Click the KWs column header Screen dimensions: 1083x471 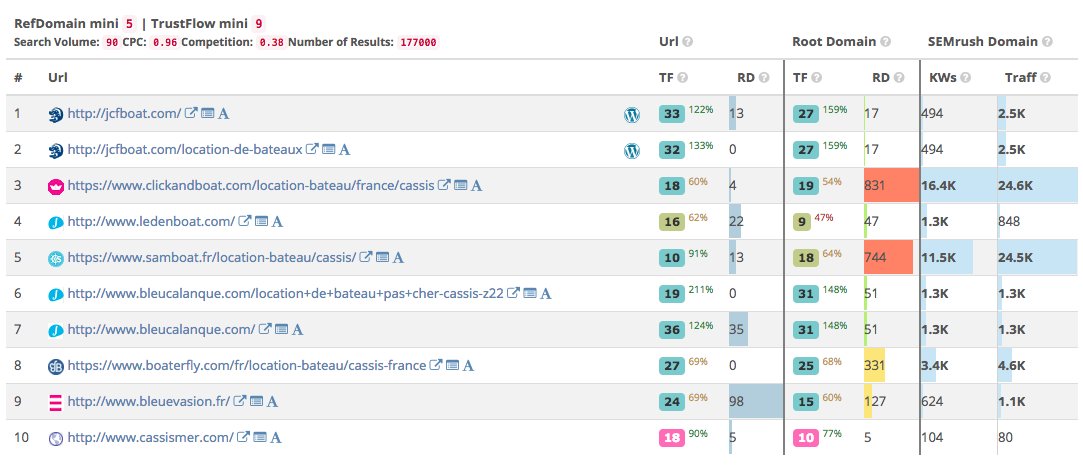pos(943,77)
